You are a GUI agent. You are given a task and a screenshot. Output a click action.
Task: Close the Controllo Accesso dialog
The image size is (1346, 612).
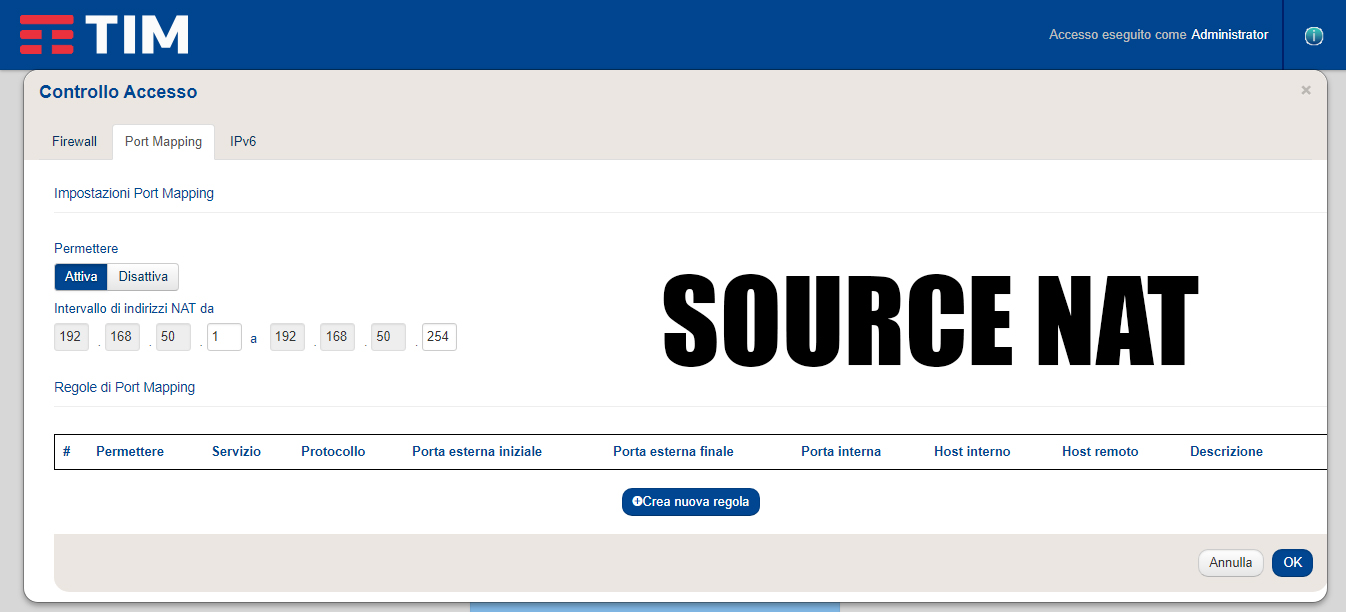(1305, 90)
